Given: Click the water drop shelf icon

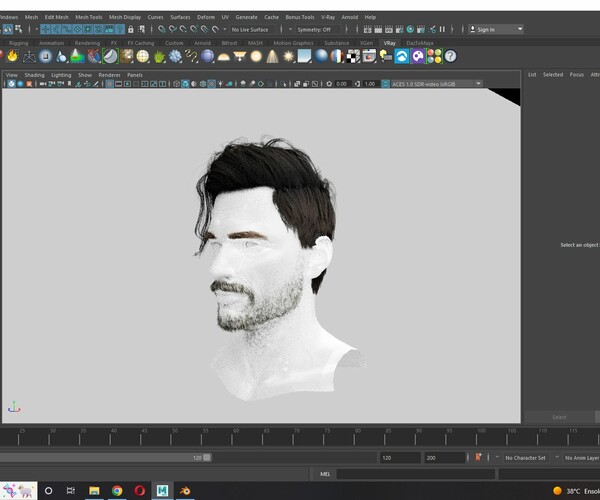Looking at the screenshot, I should click(61, 57).
